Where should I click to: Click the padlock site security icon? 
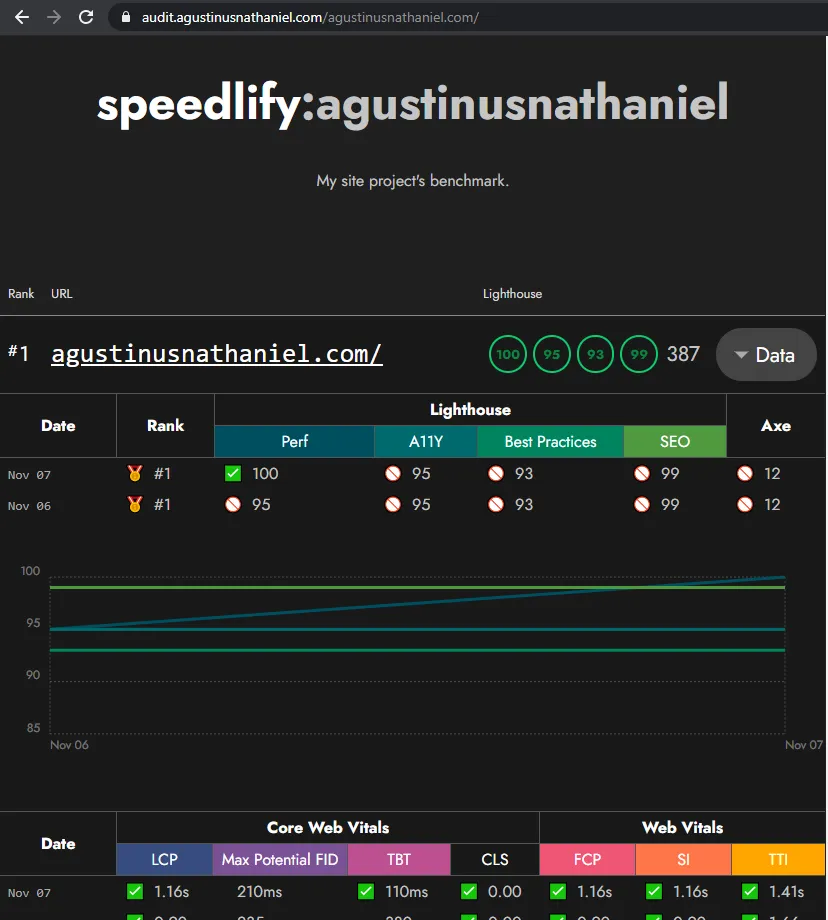click(x=125, y=18)
